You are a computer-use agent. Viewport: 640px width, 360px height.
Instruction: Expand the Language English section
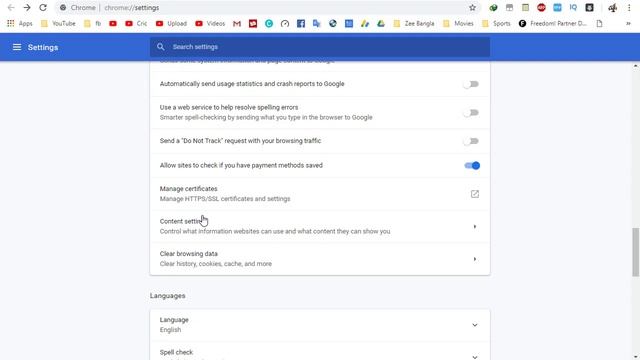pos(475,325)
